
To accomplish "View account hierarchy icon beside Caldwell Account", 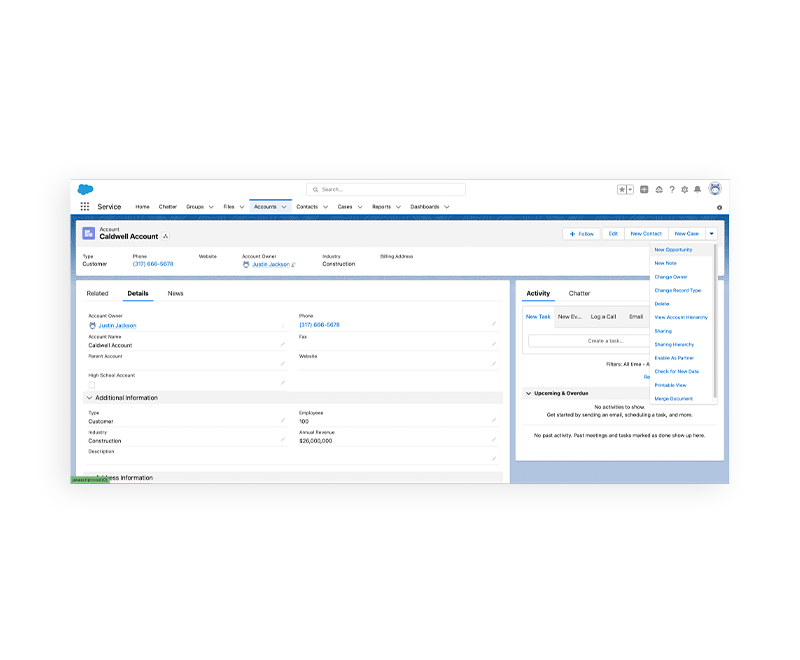I will [x=165, y=236].
